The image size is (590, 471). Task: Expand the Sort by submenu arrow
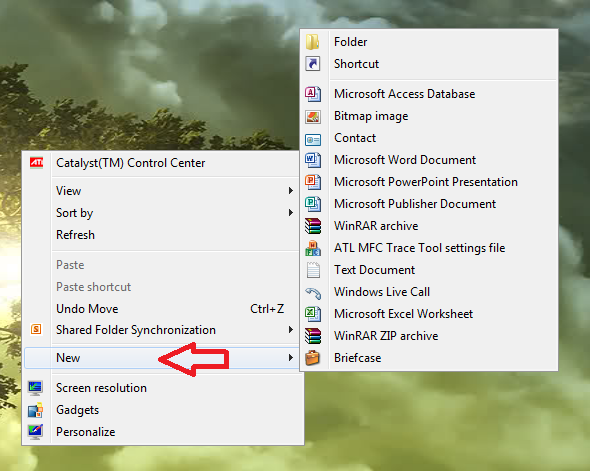pos(290,213)
